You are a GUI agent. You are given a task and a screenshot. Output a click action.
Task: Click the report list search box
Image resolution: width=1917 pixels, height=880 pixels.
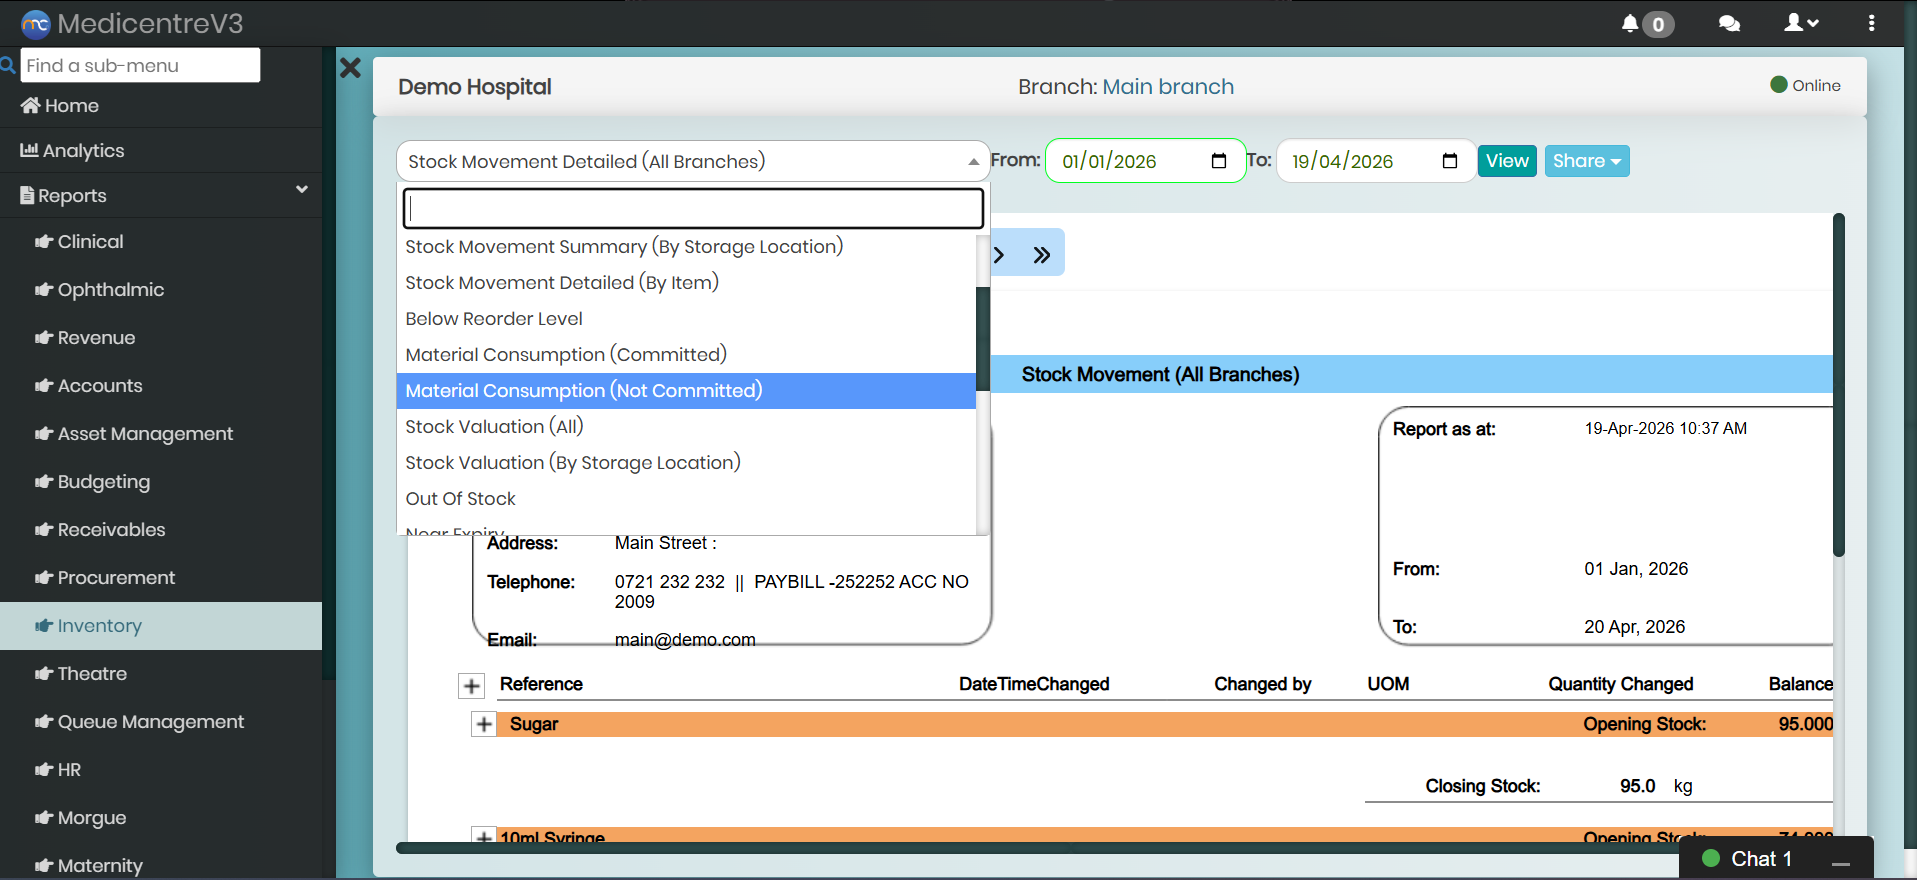[x=692, y=208]
